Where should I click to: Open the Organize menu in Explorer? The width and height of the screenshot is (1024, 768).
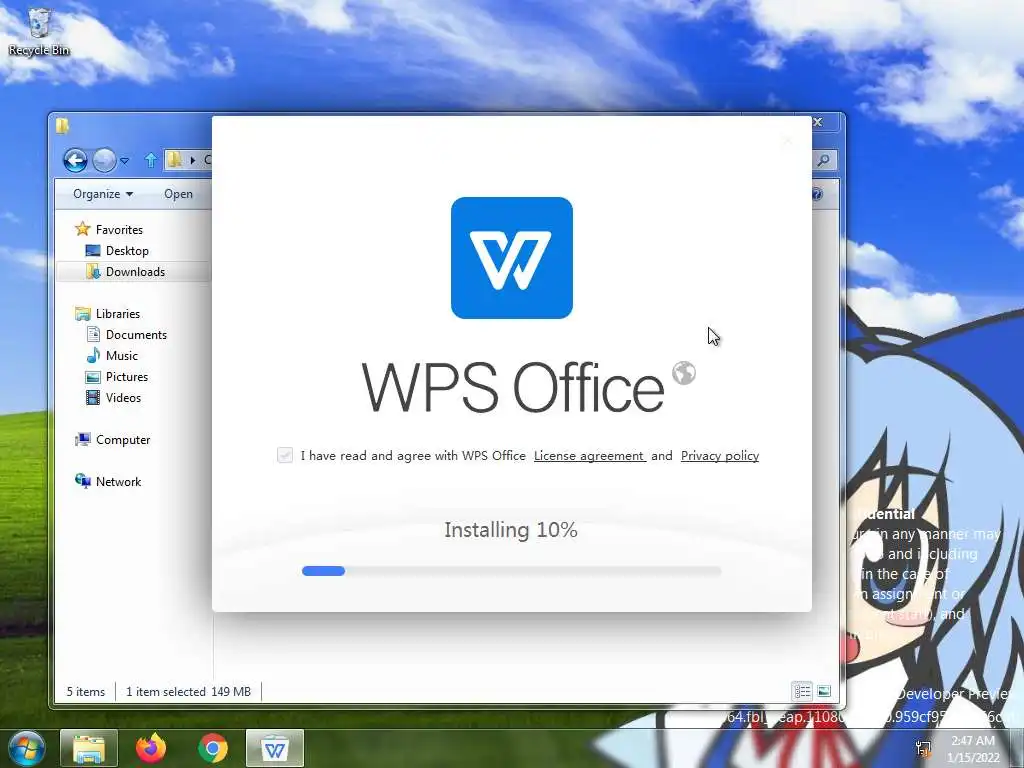(103, 194)
